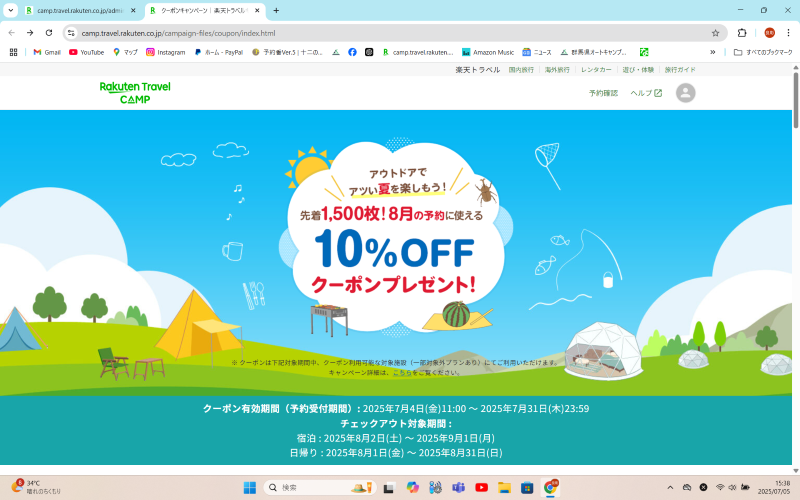
Task: Expand the tab search dropdown arrow
Action: (11, 10)
